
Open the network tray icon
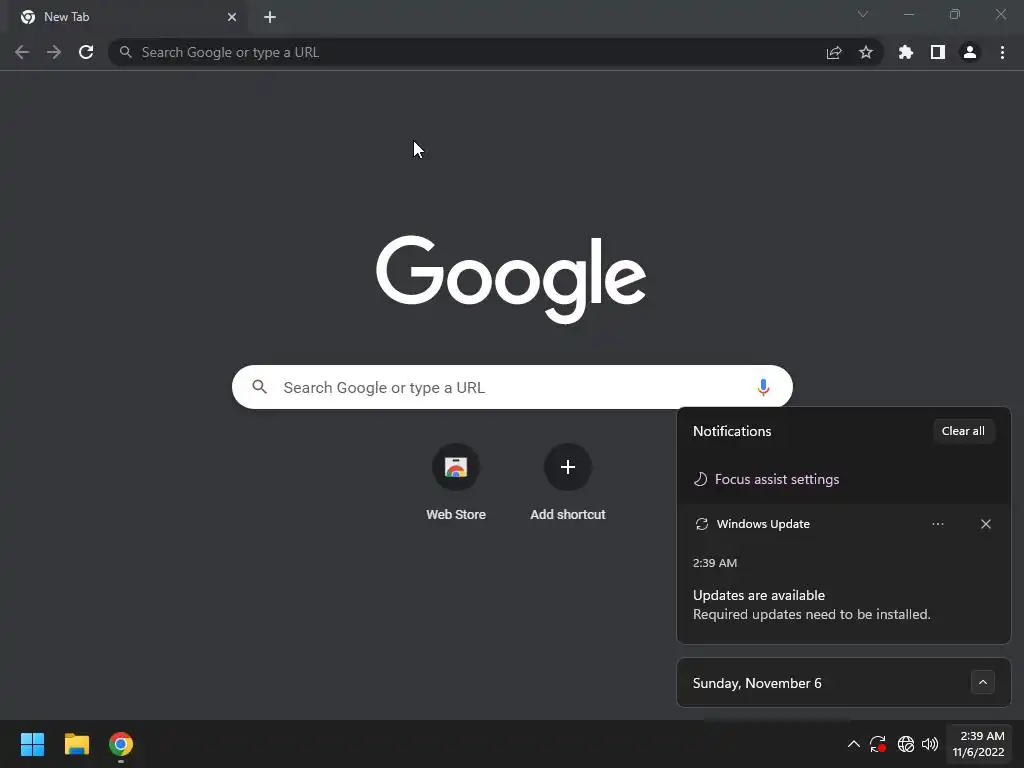tap(906, 744)
